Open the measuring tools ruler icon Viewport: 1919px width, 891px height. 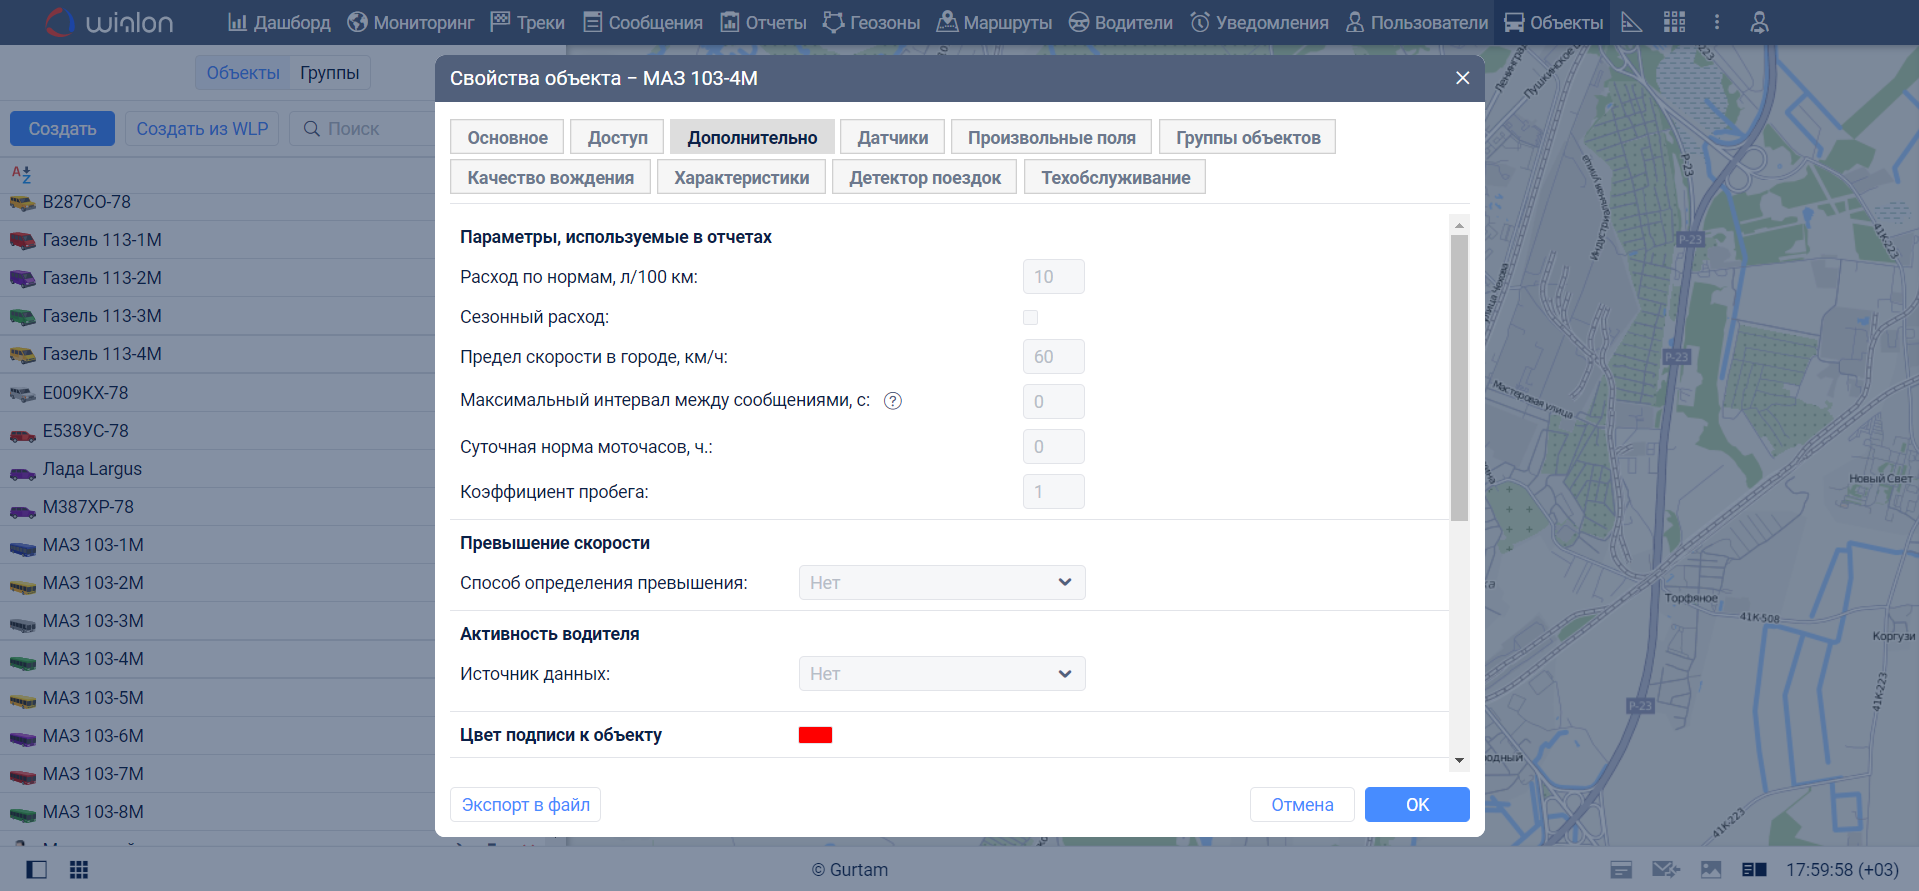pyautogui.click(x=1631, y=22)
